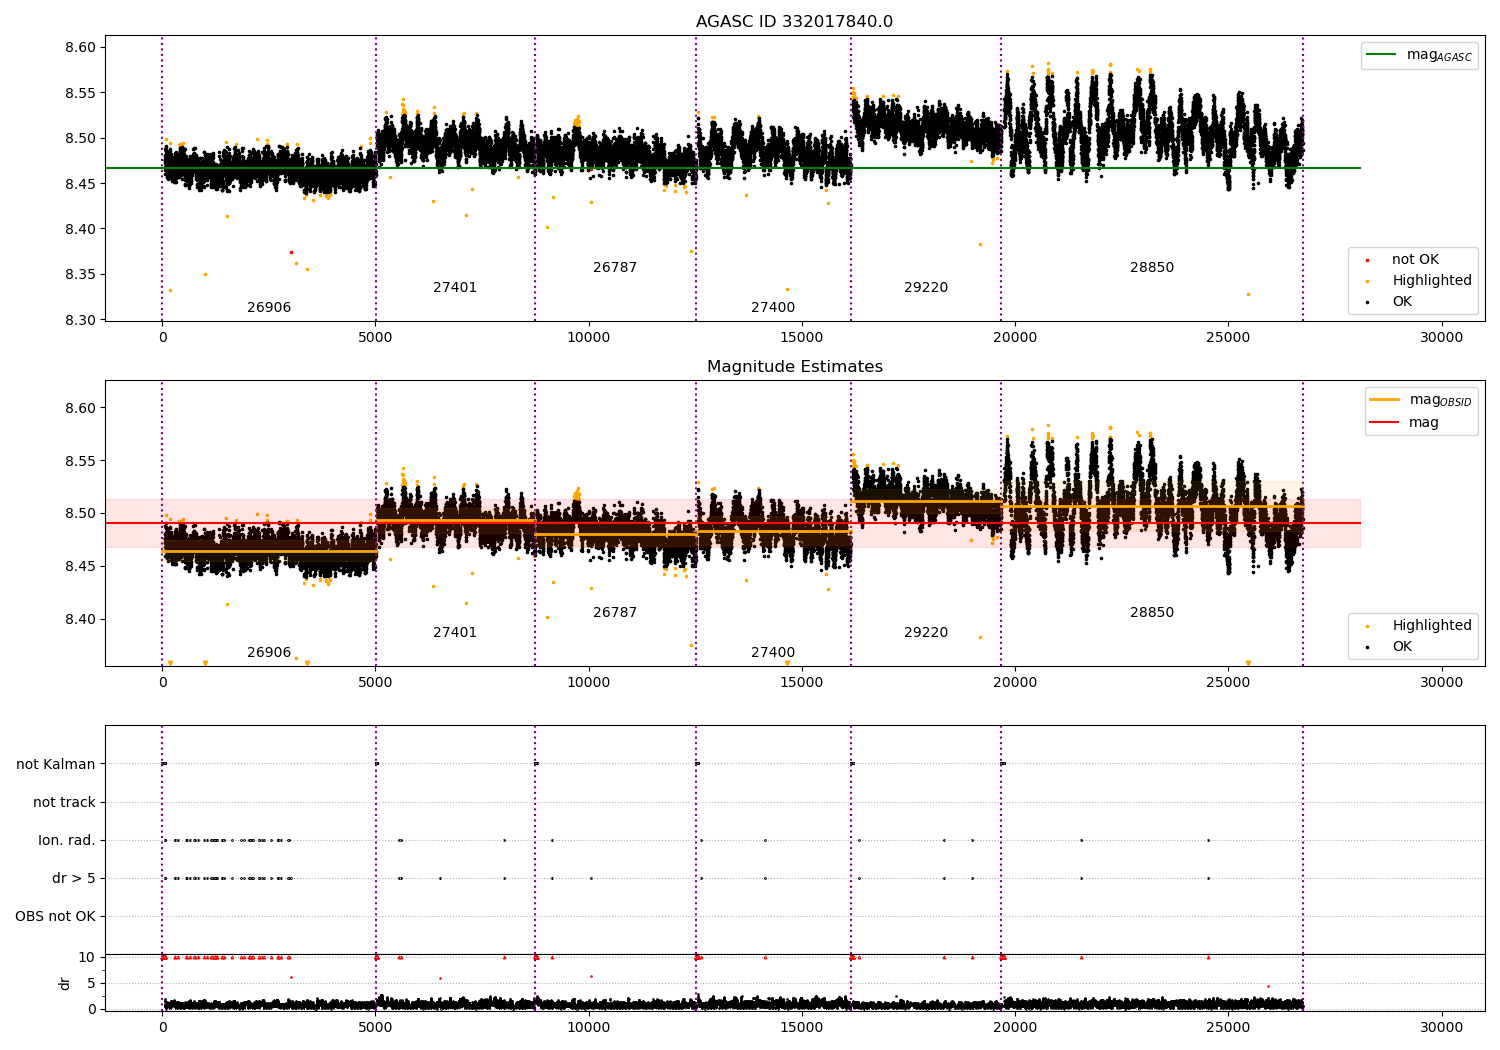Click obsid label 26906 in Magnitude Estimates plot
Screen dimensions: 1500x1050
269,653
